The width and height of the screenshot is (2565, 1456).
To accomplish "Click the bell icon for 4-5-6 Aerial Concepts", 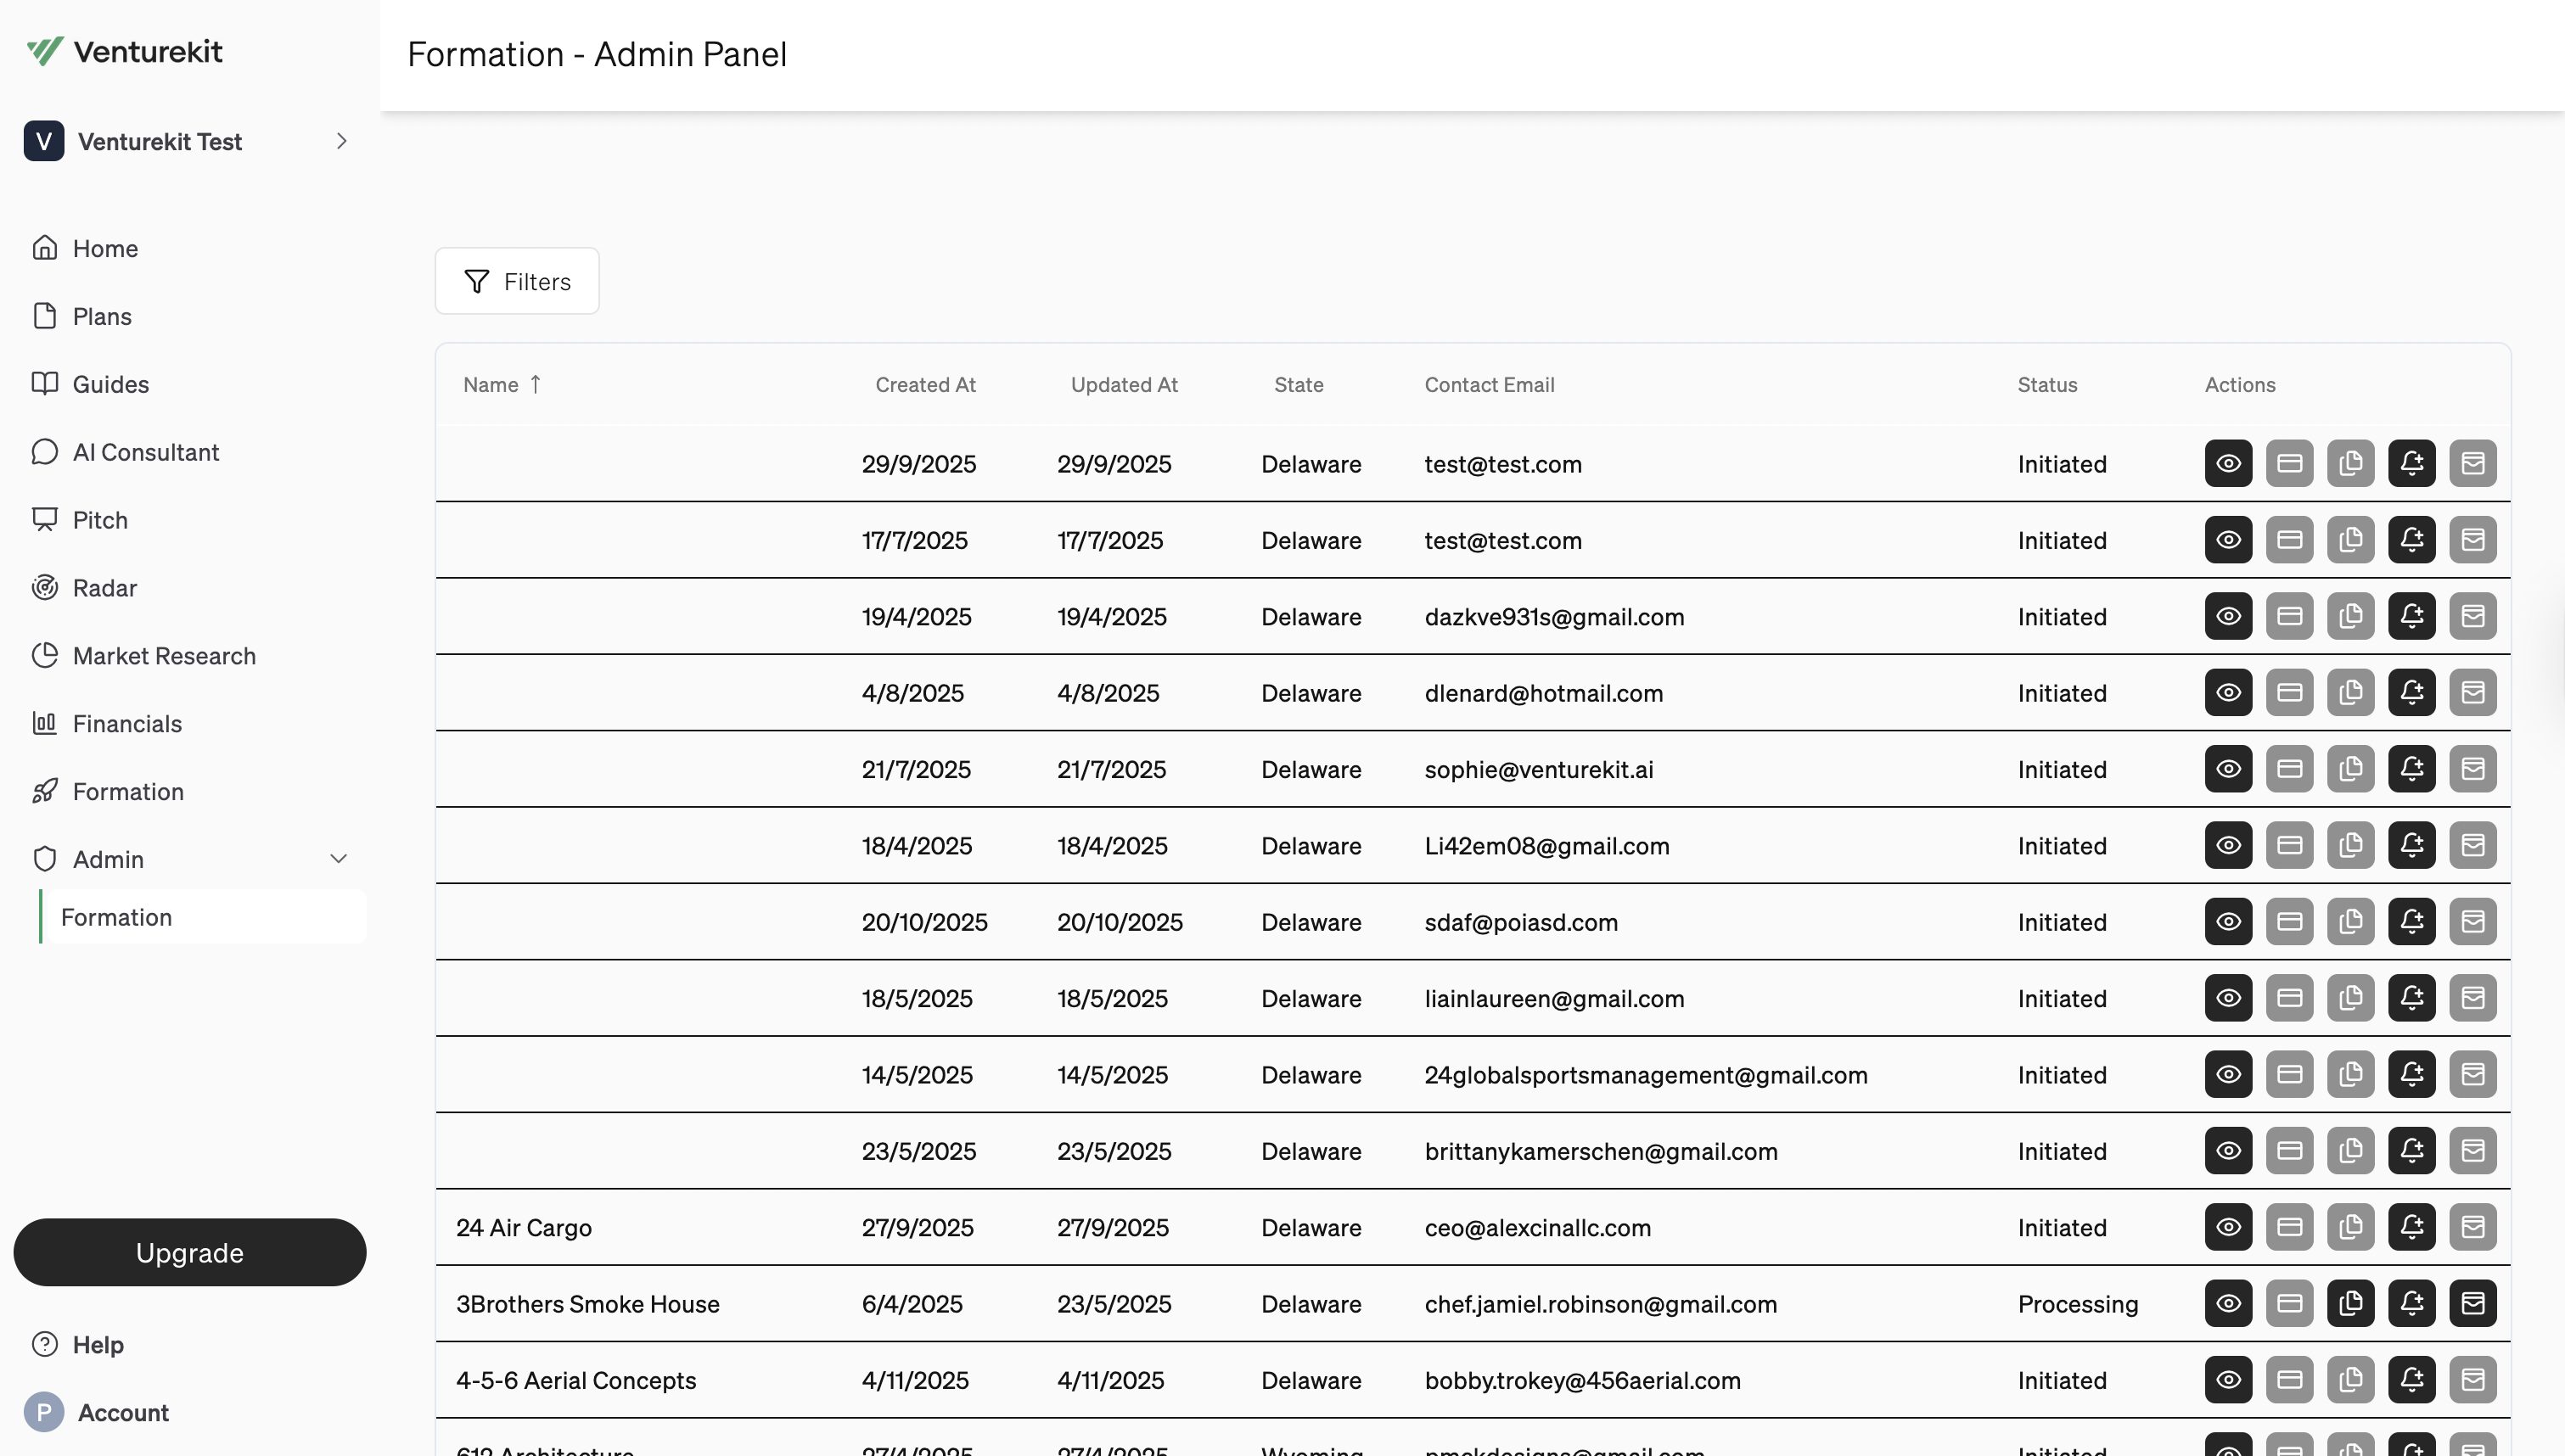I will pyautogui.click(x=2412, y=1380).
